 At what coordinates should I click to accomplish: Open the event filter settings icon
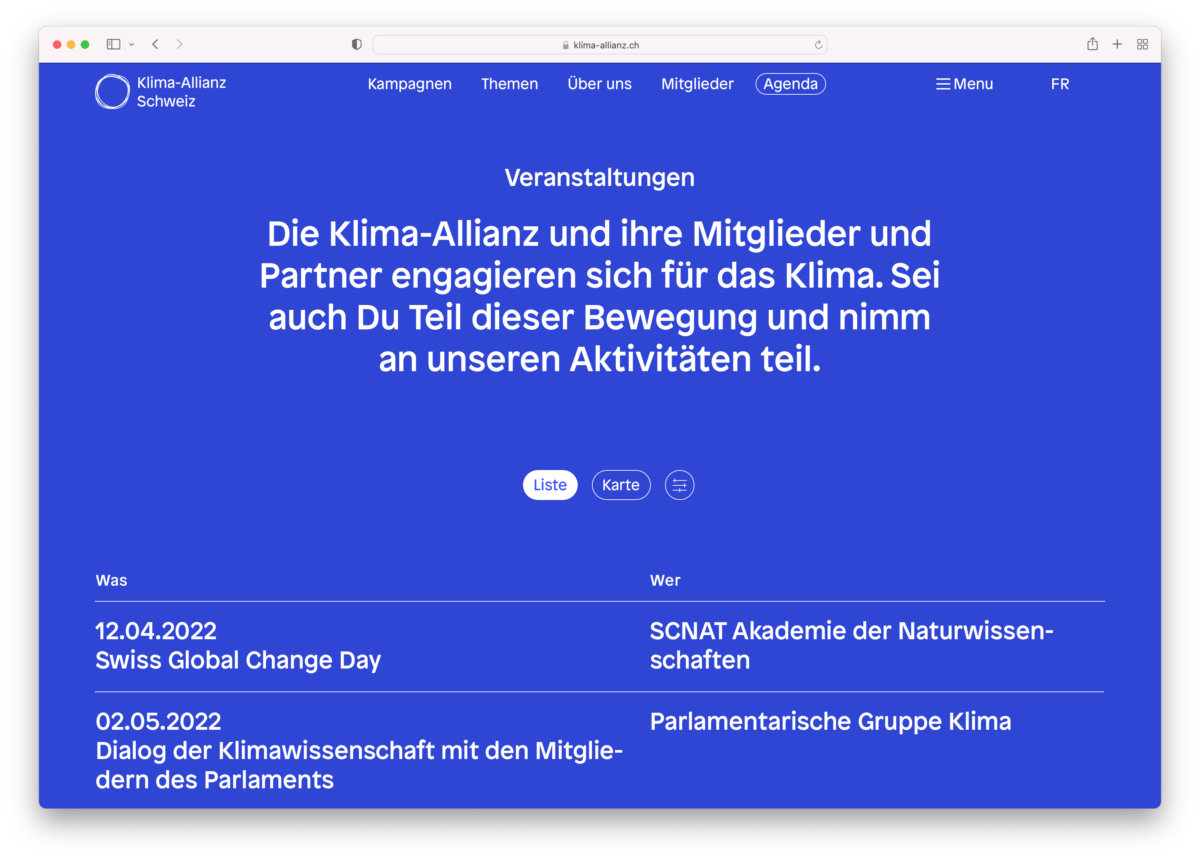click(679, 485)
